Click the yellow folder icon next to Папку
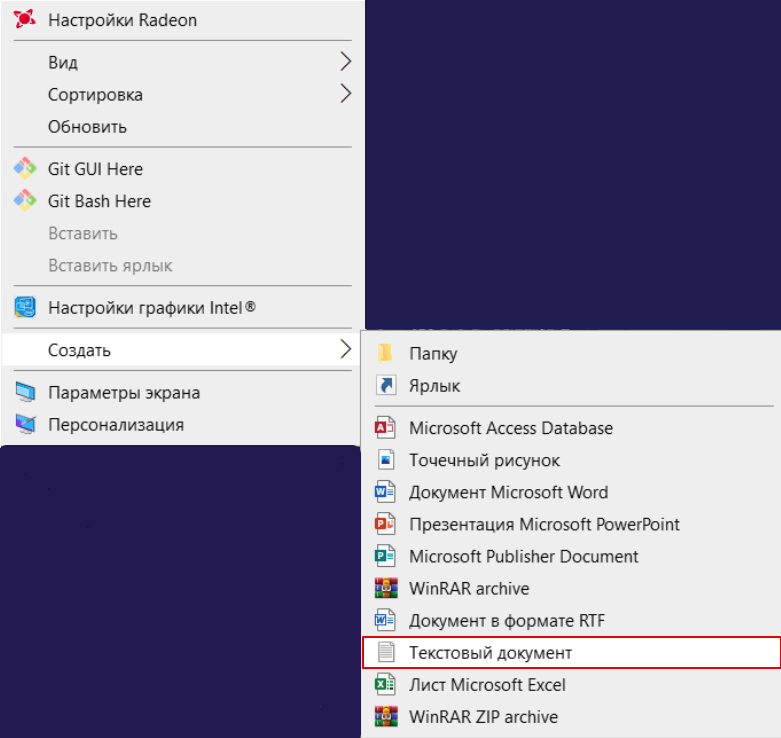Screen dimensions: 781x738 386,353
